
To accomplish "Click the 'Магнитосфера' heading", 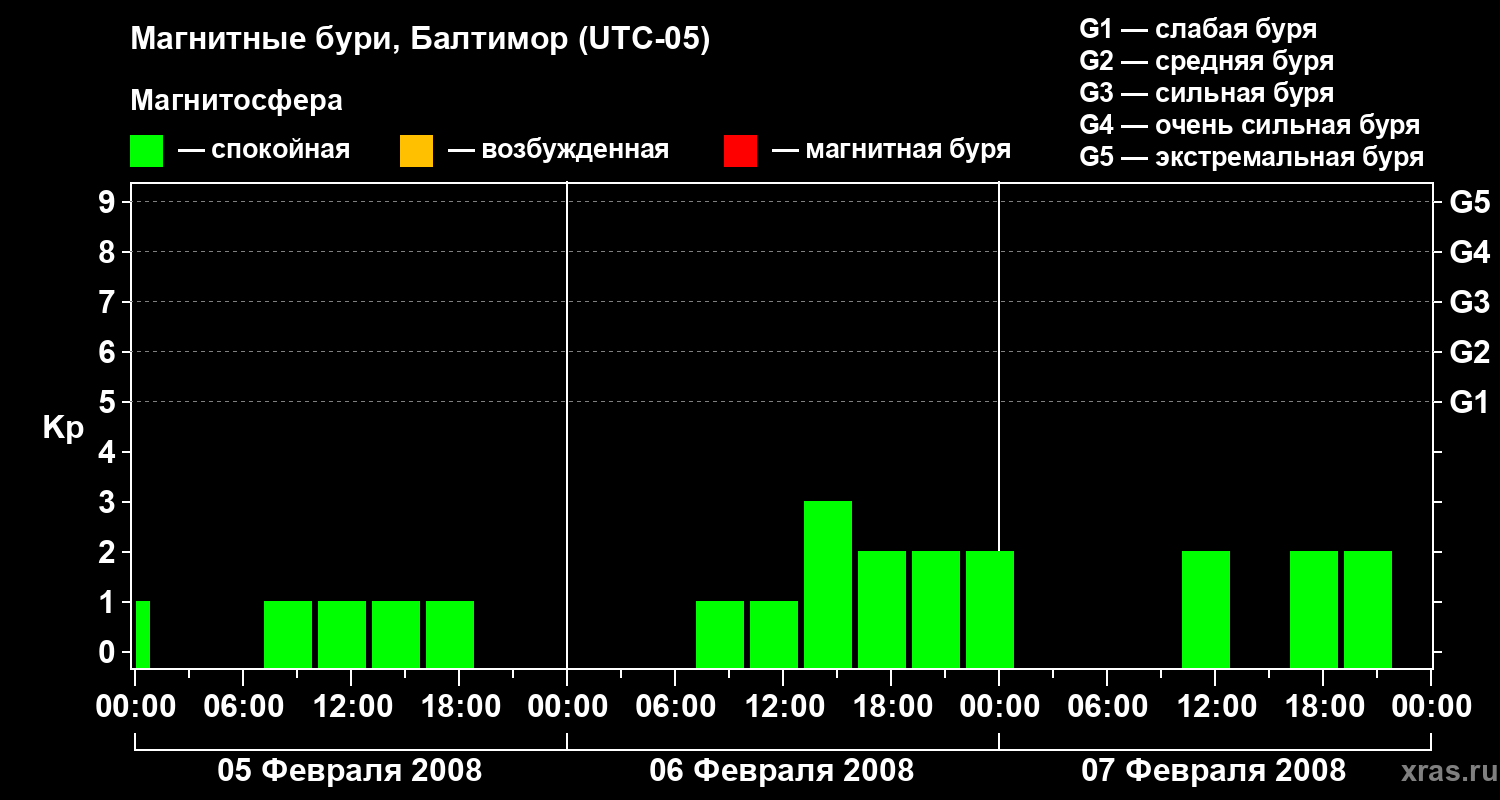I will (x=237, y=101).
